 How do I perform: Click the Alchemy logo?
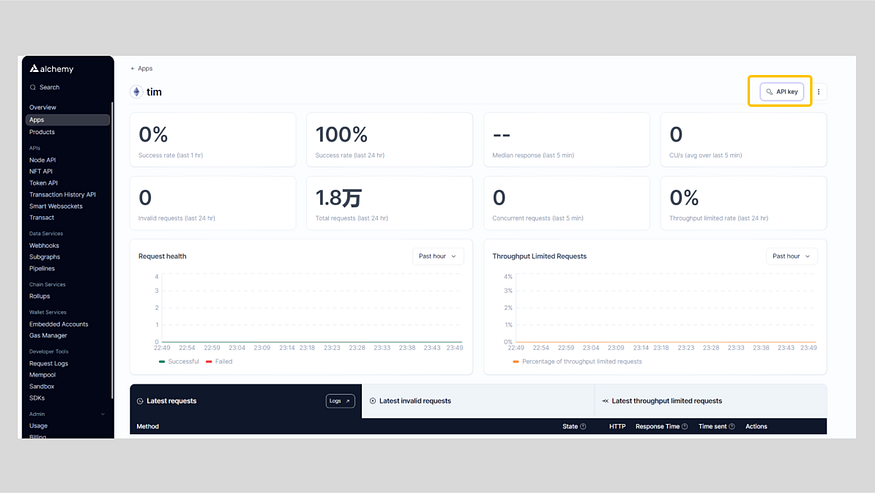tap(51, 69)
